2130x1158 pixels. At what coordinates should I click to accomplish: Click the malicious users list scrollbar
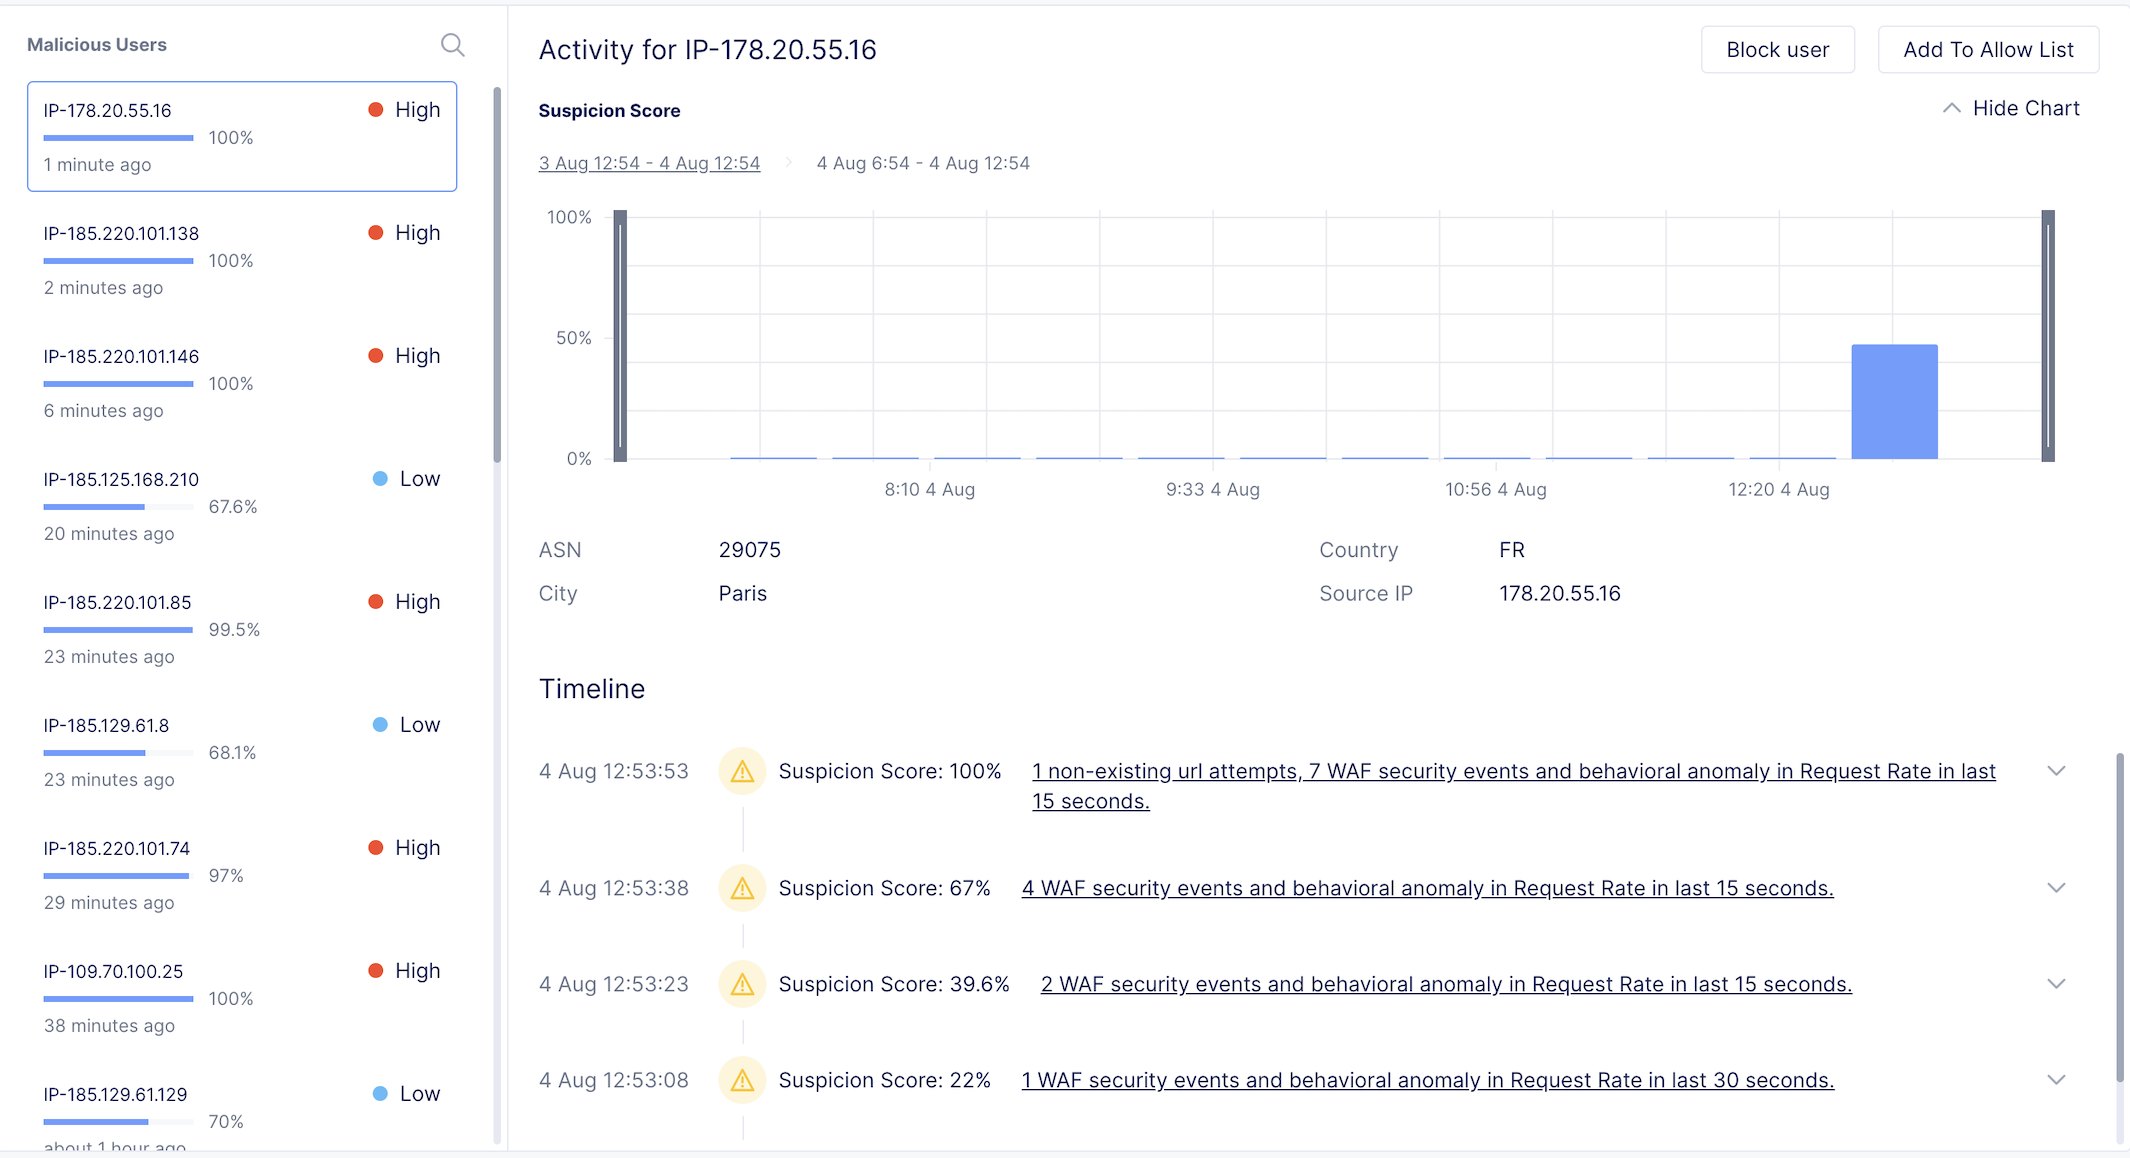pyautogui.click(x=497, y=275)
